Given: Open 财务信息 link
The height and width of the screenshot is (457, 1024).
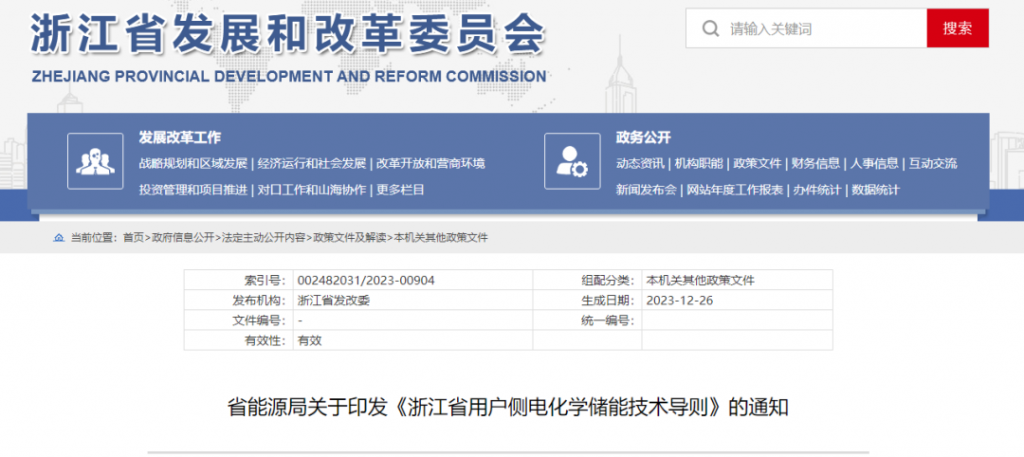Looking at the screenshot, I should pyautogui.click(x=816, y=164).
